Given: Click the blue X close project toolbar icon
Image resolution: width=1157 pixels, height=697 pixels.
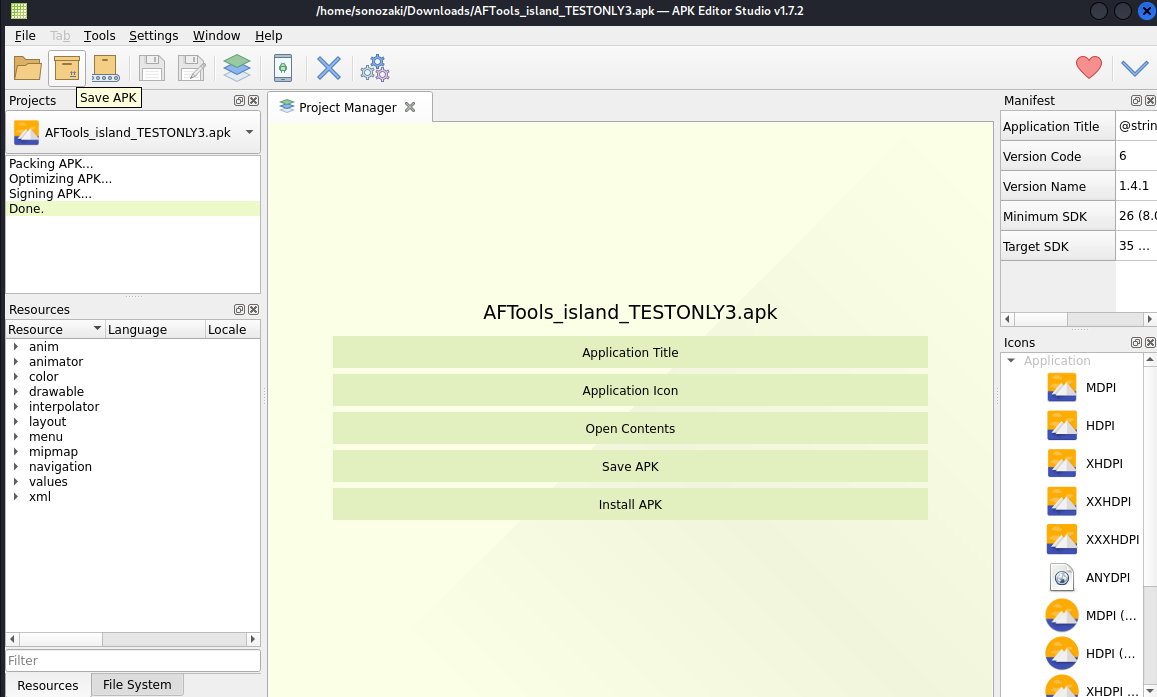Looking at the screenshot, I should click(328, 69).
